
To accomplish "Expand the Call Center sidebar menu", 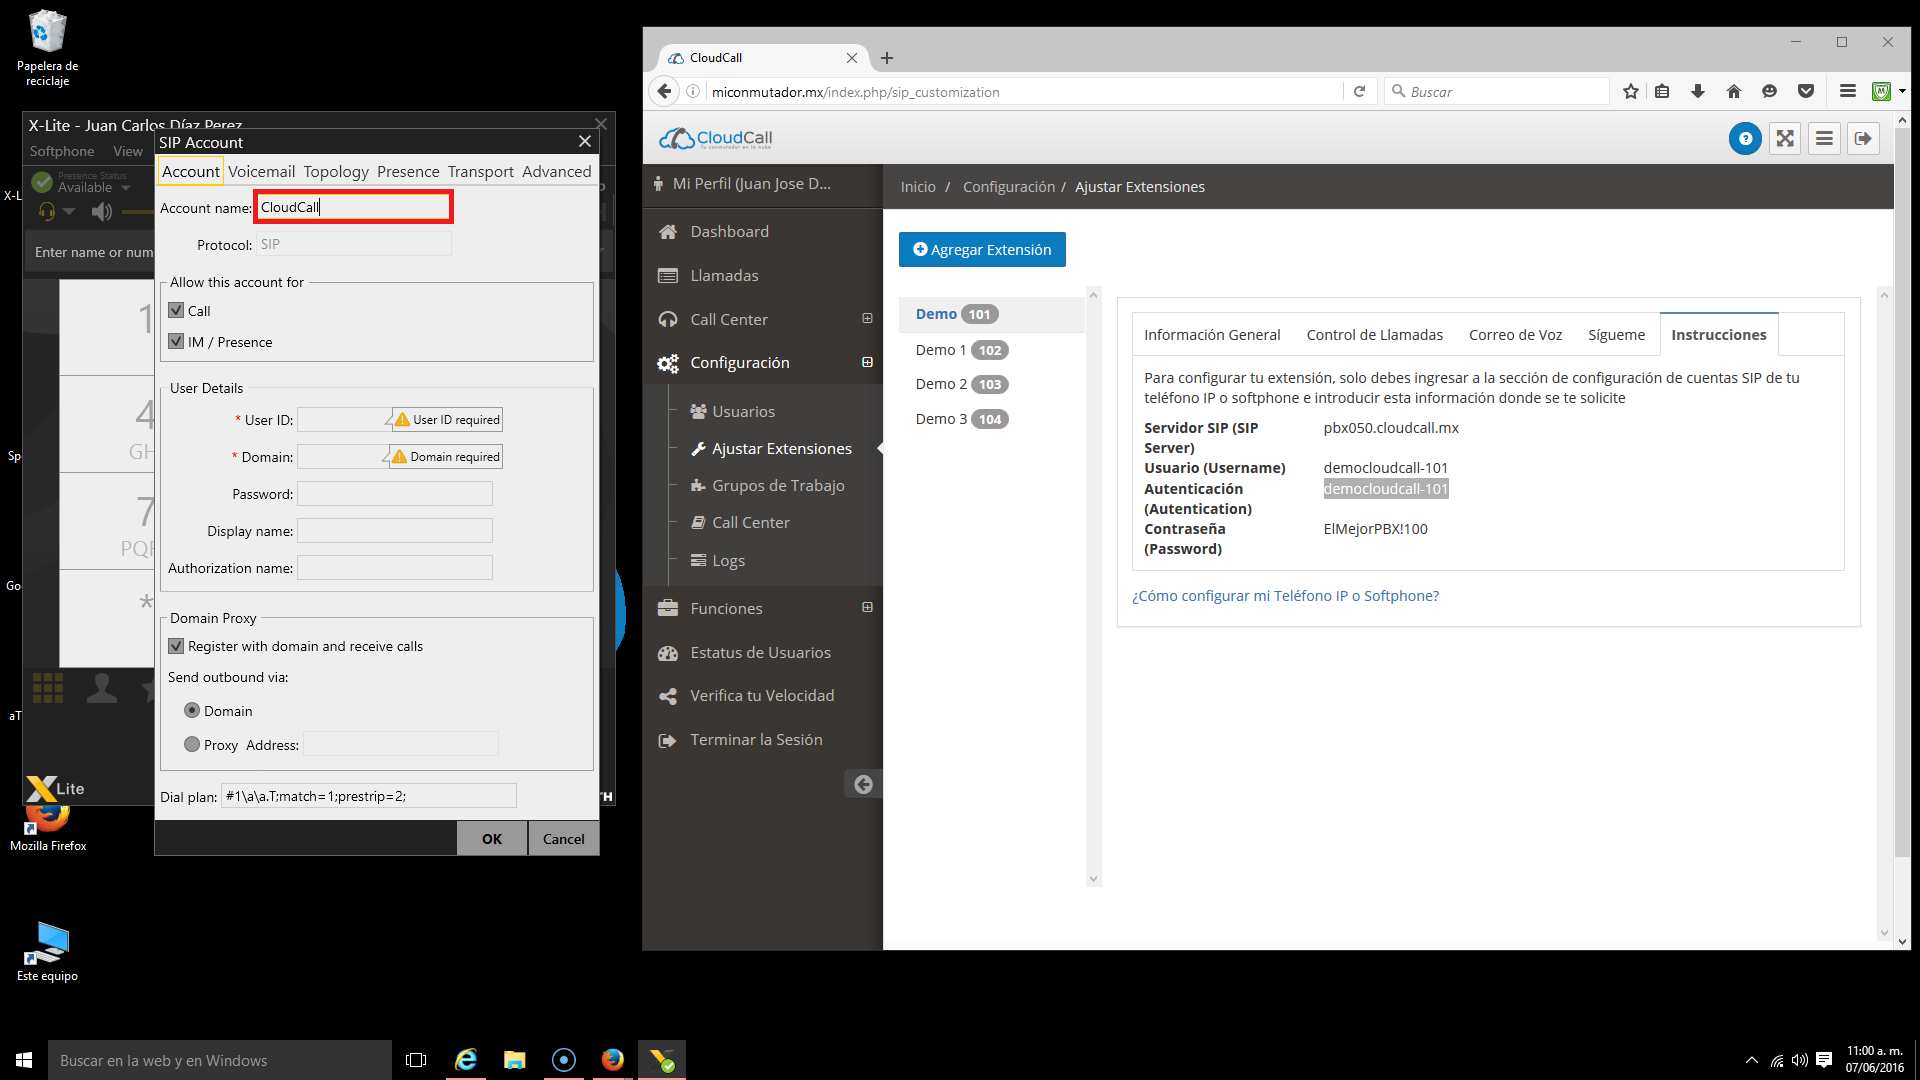I will tap(867, 319).
